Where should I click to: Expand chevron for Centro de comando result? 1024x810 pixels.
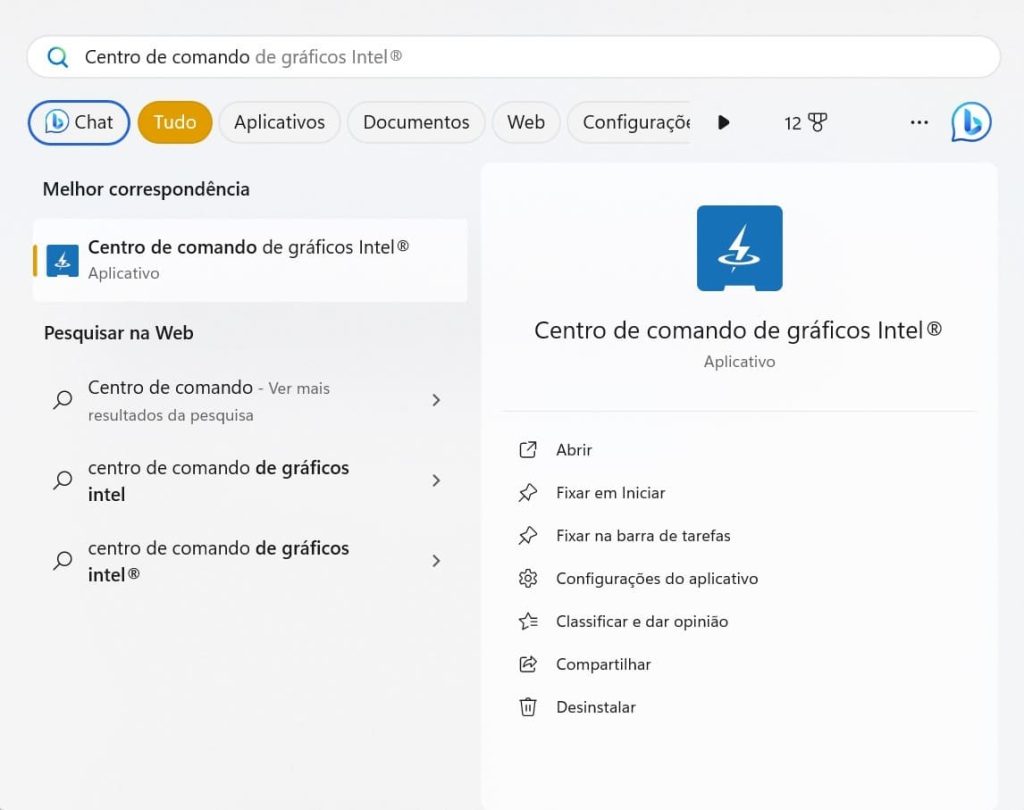[436, 400]
